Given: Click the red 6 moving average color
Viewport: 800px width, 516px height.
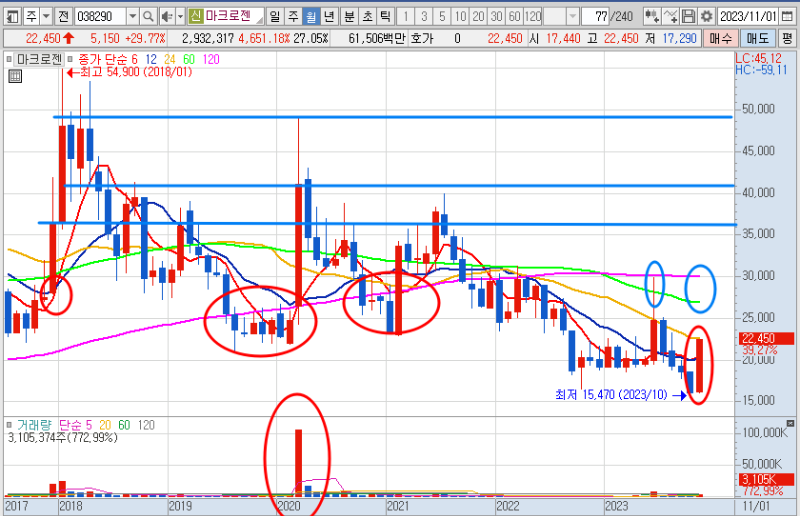Looking at the screenshot, I should [134, 59].
